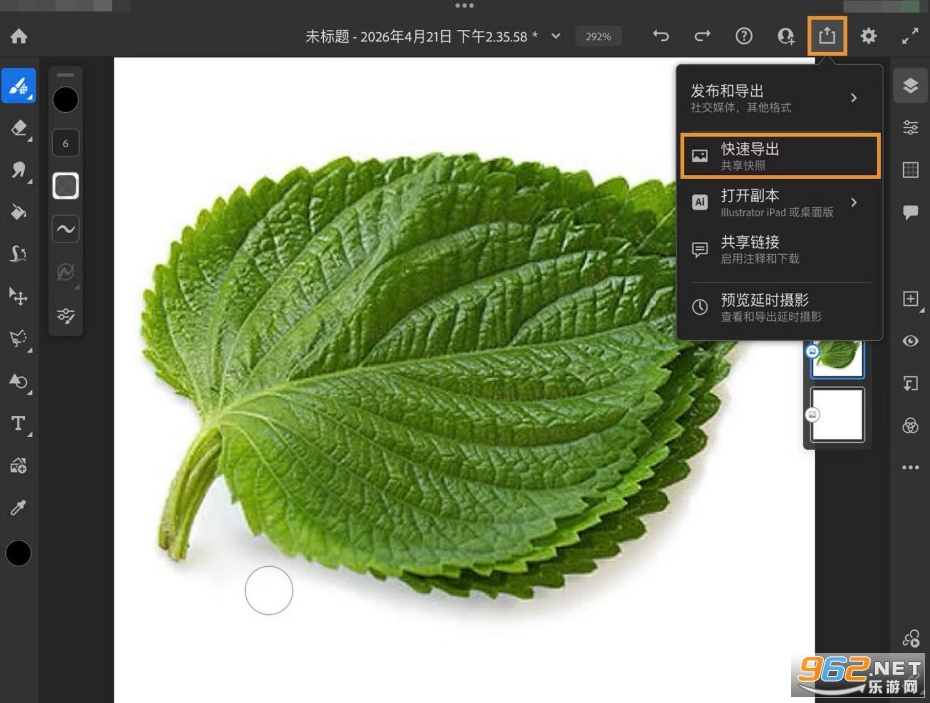Open the main color chip at toolbar bottom
930x703 pixels.
coord(18,553)
